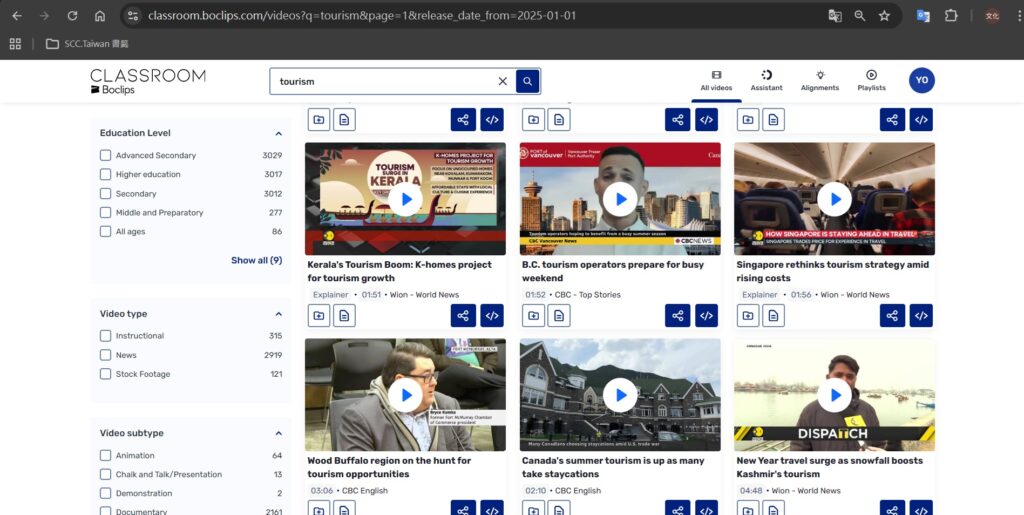Screen dimensions: 1024x515
Task: View transcript of Kerala's Tourism Boom video
Action: 344,316
